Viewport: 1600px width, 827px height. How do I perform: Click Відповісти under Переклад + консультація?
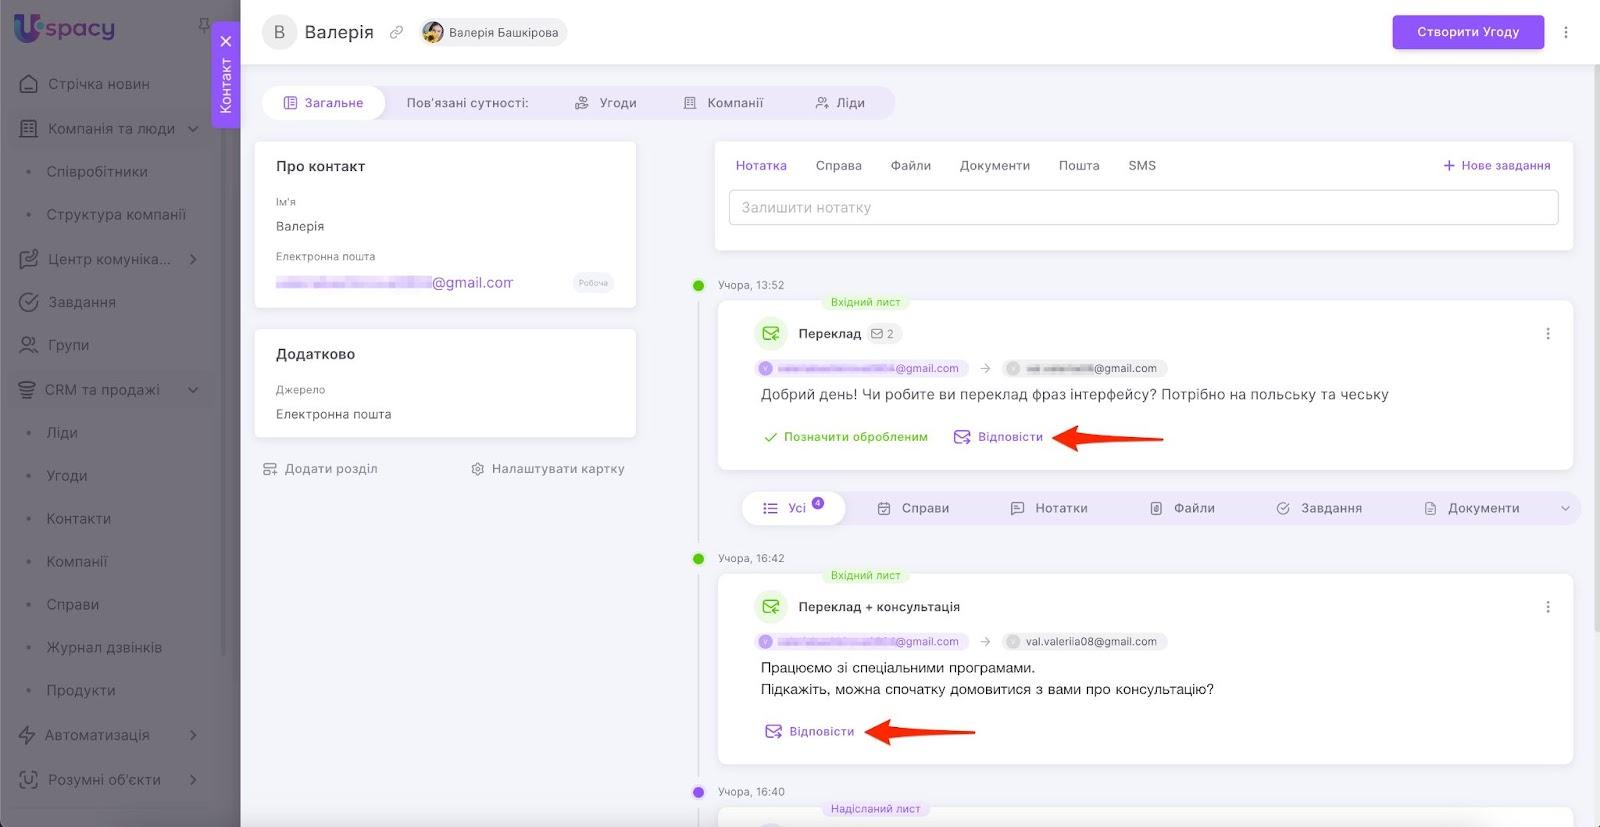(x=809, y=732)
